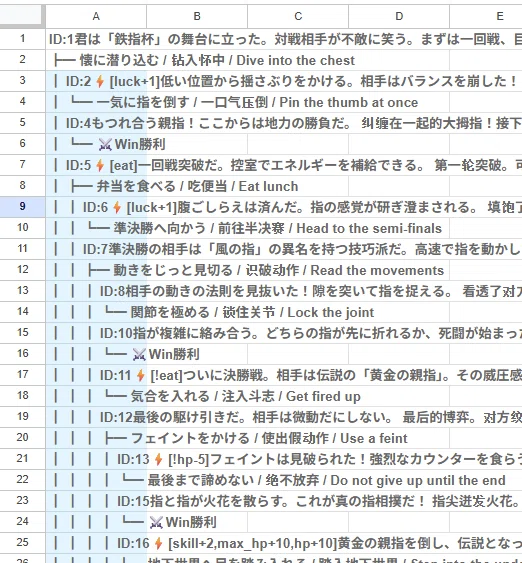
Task: Select column B header
Action: click(197, 16)
